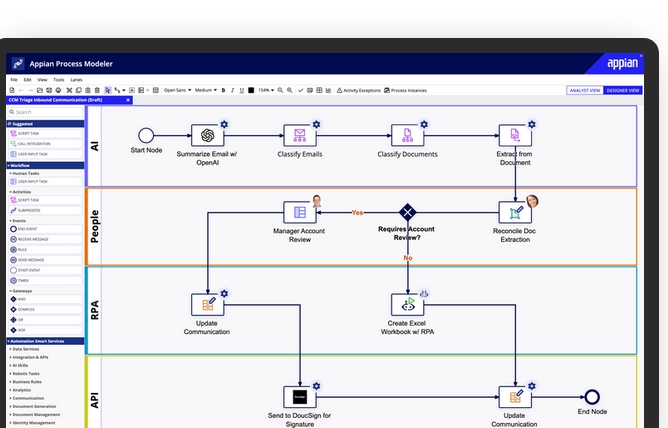The width and height of the screenshot is (668, 428).
Task: Click the Process Instances button
Action: [x=406, y=90]
